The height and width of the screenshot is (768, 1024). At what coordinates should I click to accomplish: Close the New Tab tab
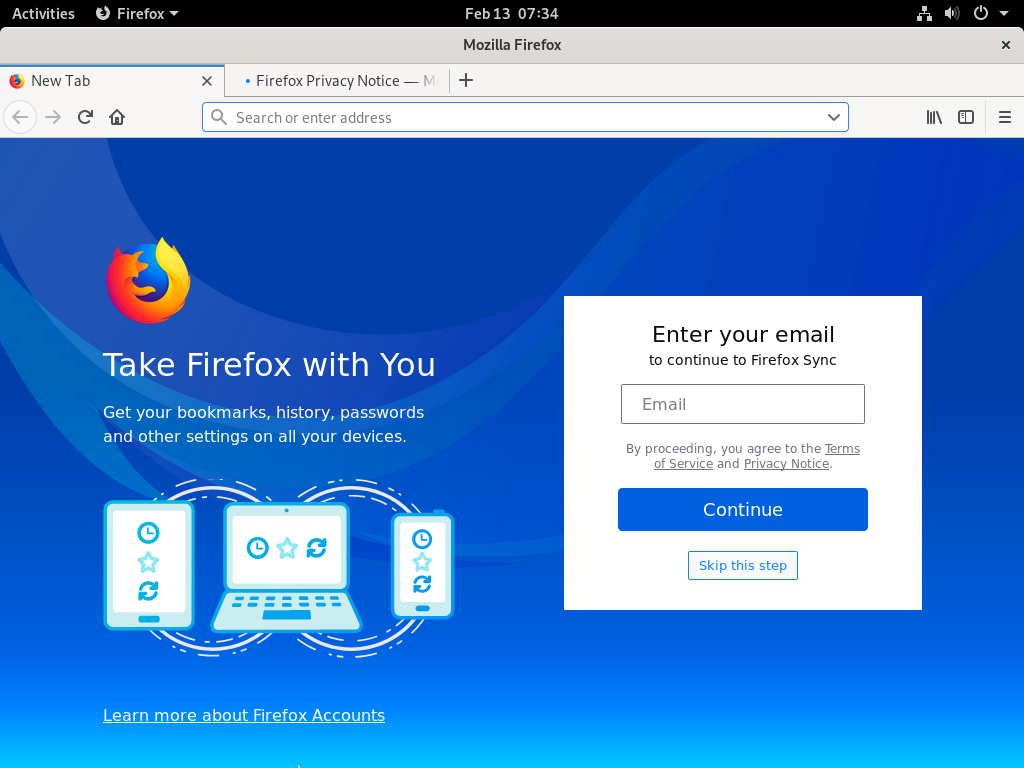pos(207,81)
